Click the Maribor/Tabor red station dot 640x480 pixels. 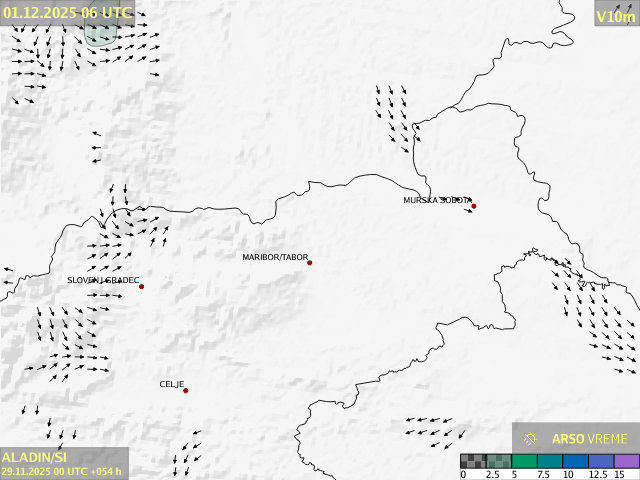(x=310, y=263)
